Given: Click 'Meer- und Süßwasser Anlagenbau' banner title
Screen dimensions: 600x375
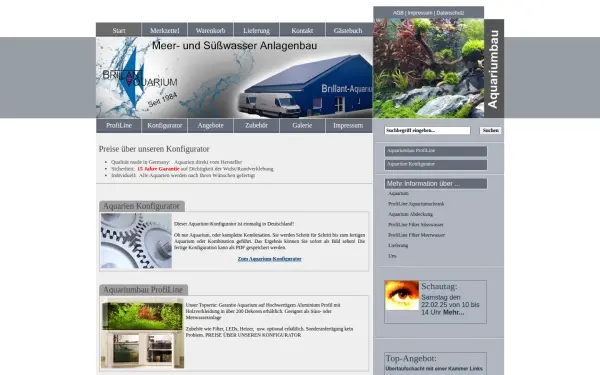Looking at the screenshot, I should [235, 46].
